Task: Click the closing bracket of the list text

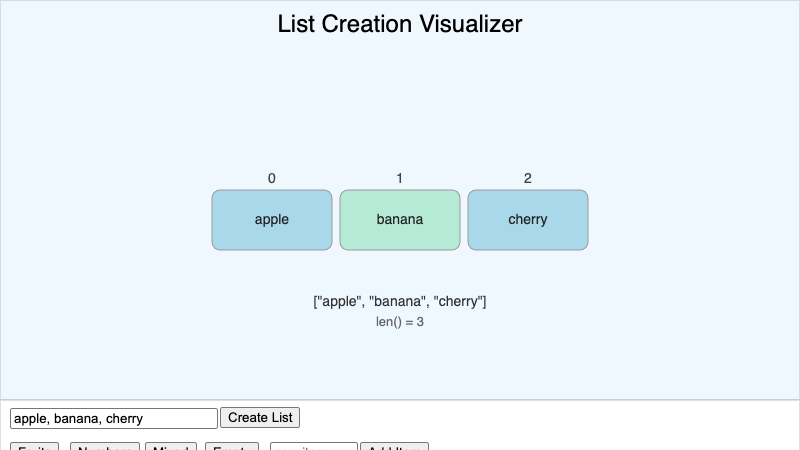Action: [x=484, y=301]
